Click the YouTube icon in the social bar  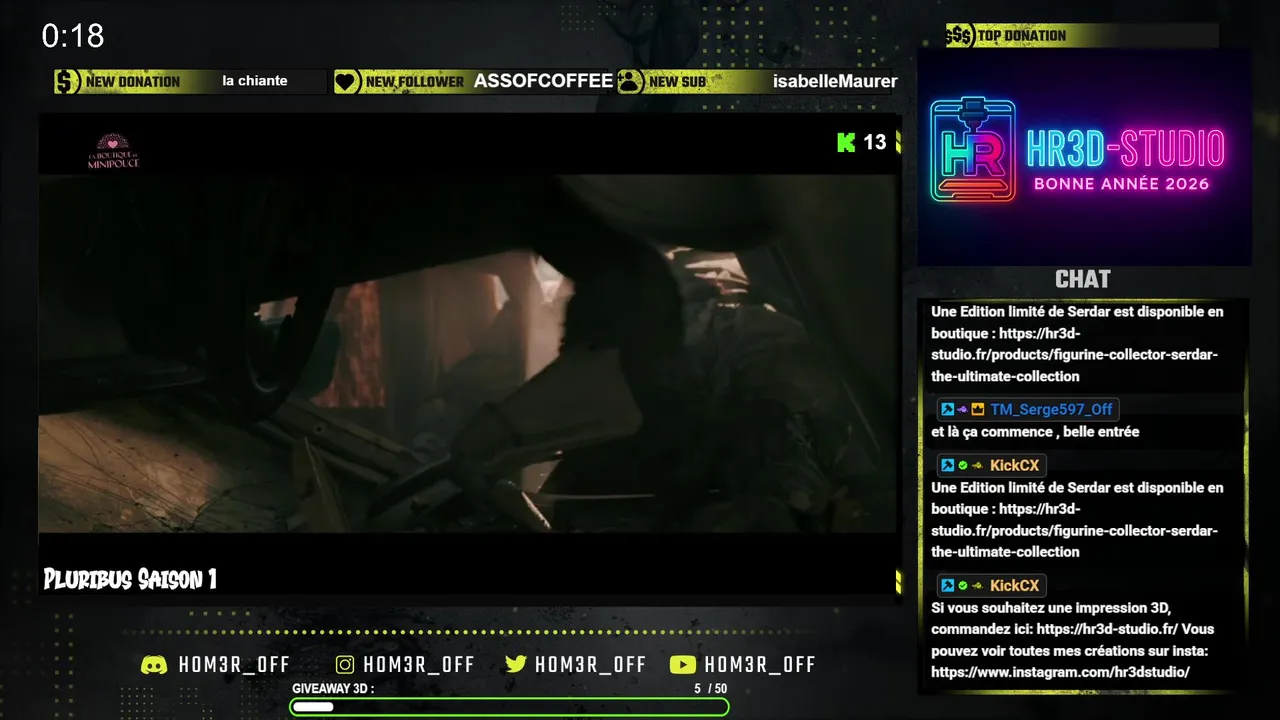pos(683,665)
